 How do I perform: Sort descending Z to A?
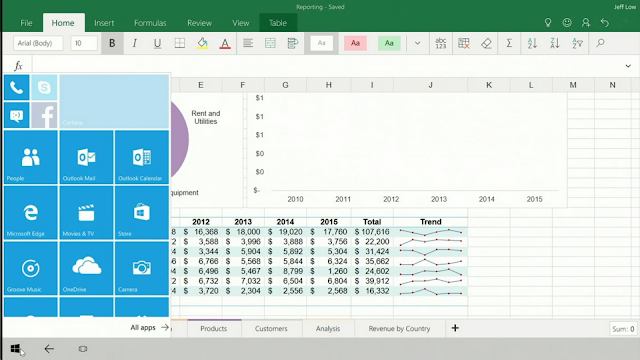[x=555, y=43]
